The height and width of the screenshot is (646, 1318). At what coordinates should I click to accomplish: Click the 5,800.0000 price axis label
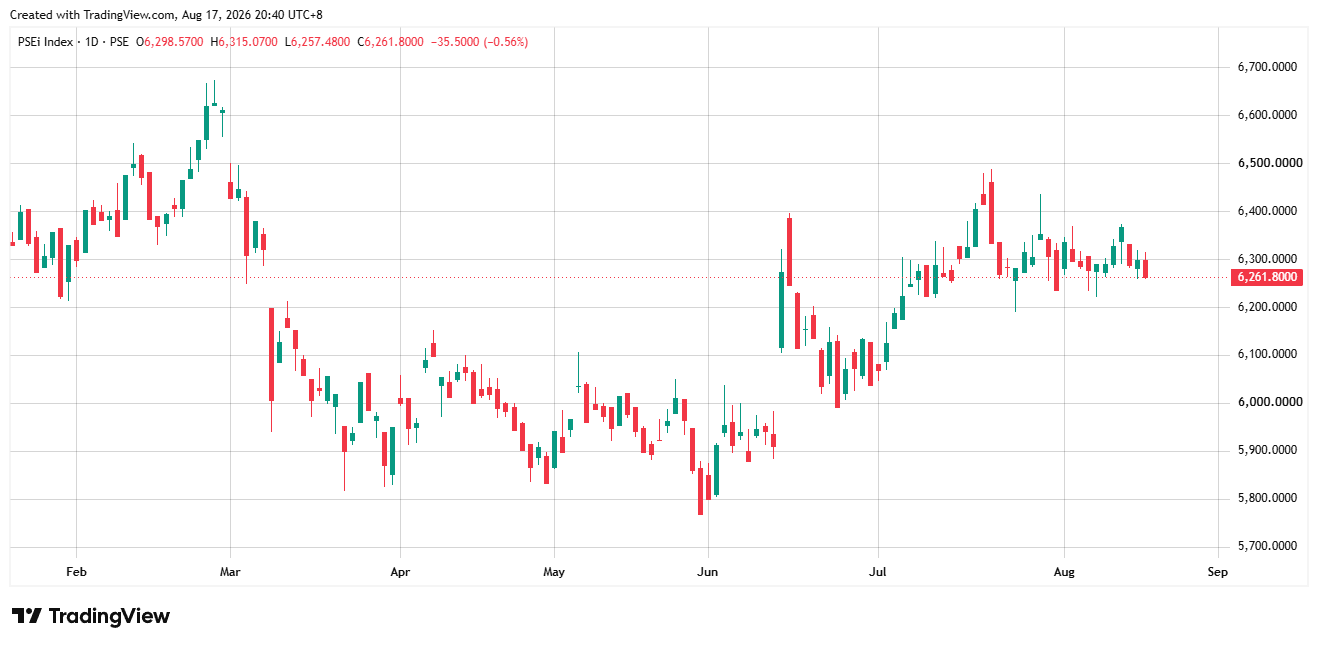pos(1267,499)
